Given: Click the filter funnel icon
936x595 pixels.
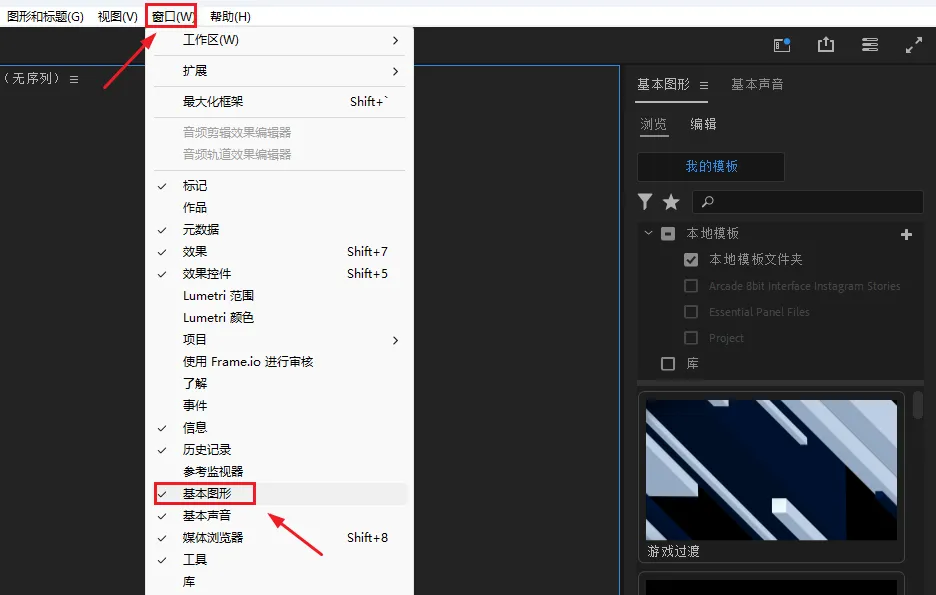Looking at the screenshot, I should (x=646, y=202).
